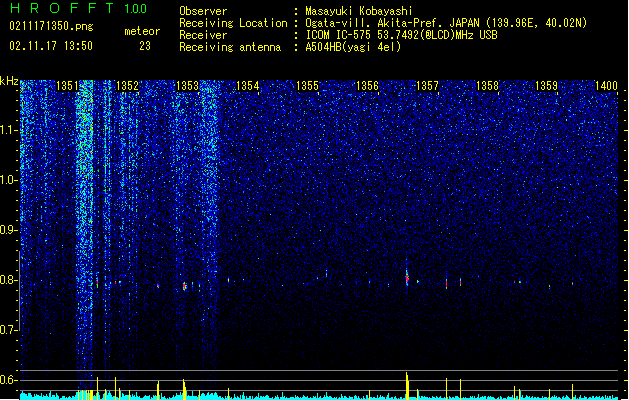Click the HROFFT 1.0.0 title text

[79, 8]
